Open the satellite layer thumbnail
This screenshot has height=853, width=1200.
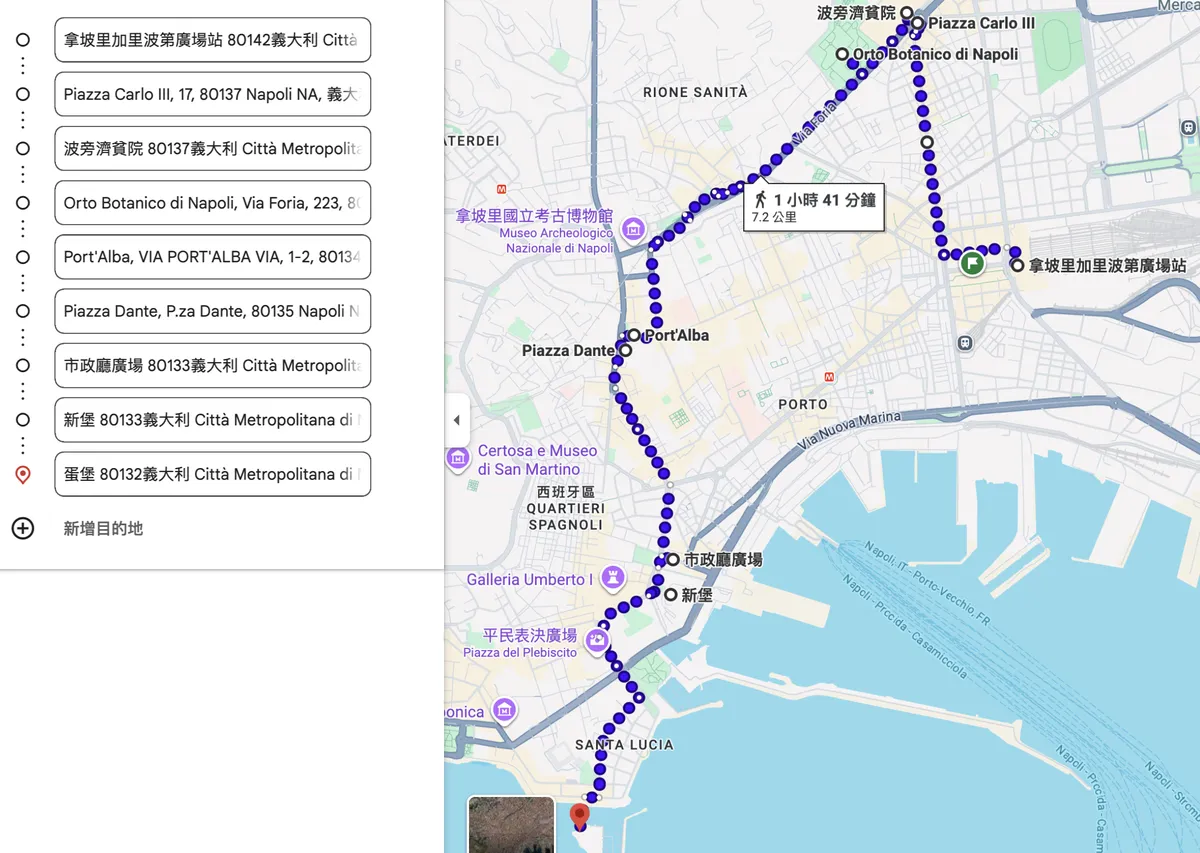point(511,824)
